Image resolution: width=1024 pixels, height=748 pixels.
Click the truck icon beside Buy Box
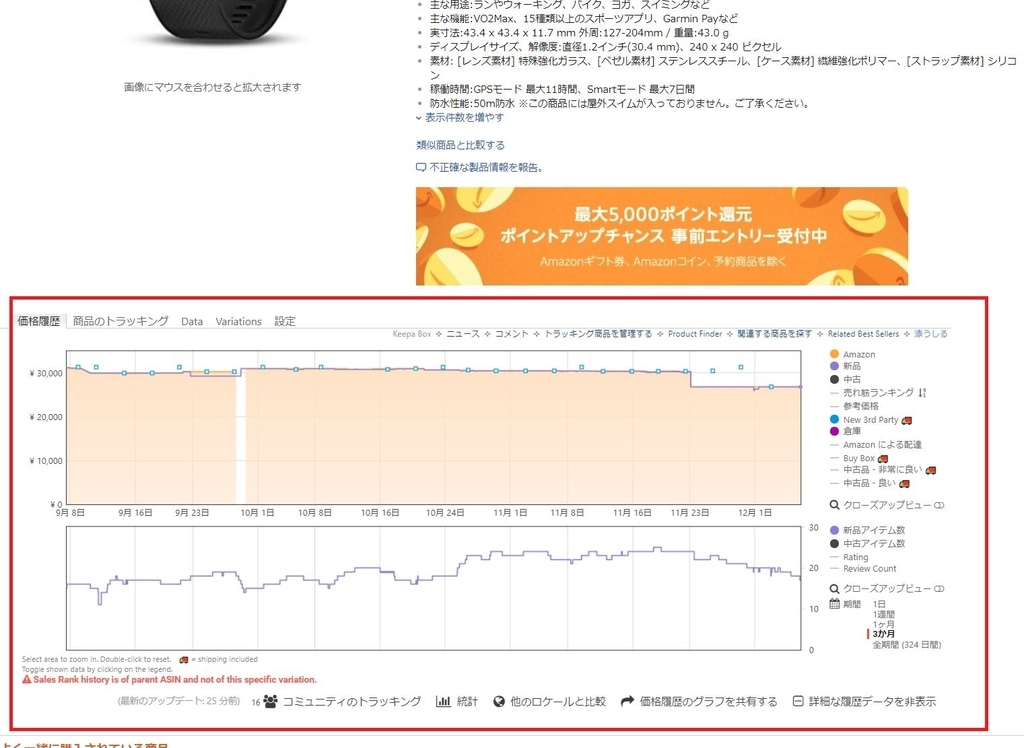(883, 459)
